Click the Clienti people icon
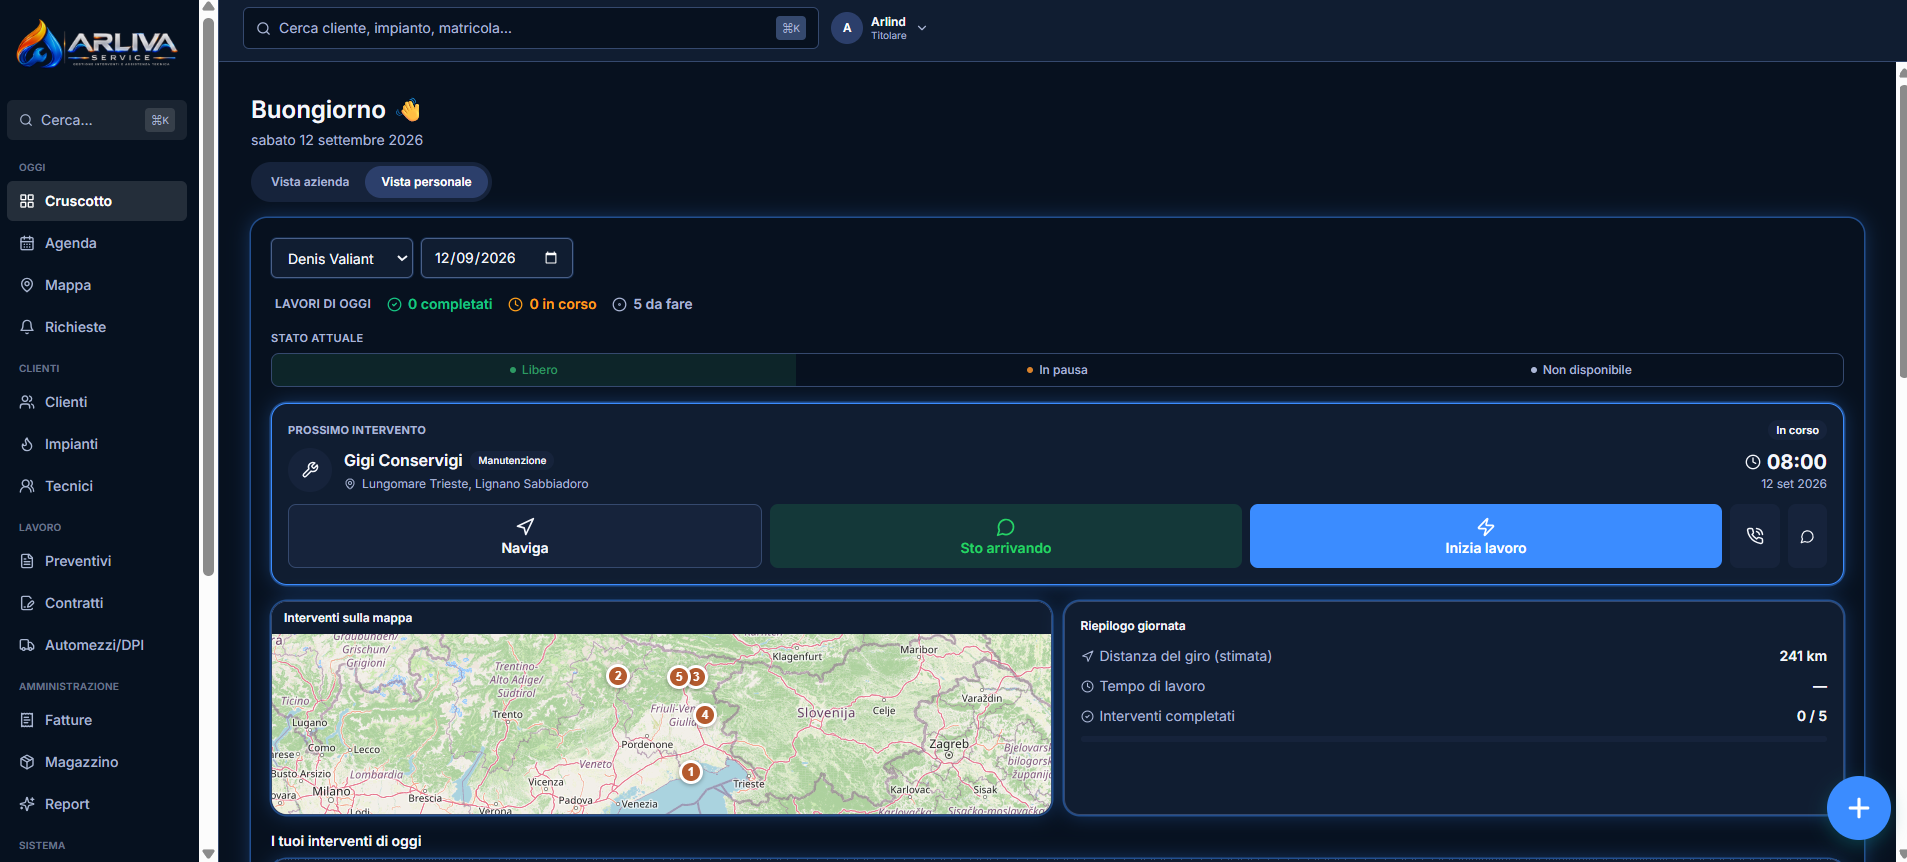This screenshot has height=862, width=1907. pos(27,402)
